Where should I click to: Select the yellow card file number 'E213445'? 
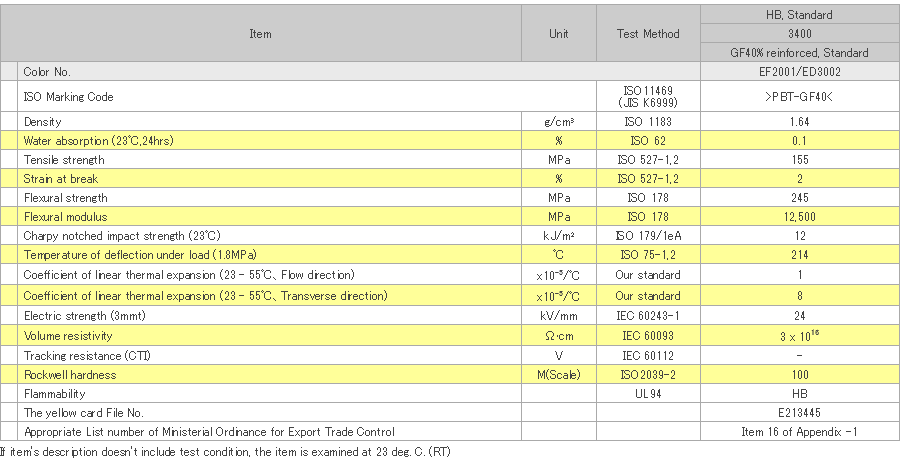click(x=799, y=413)
